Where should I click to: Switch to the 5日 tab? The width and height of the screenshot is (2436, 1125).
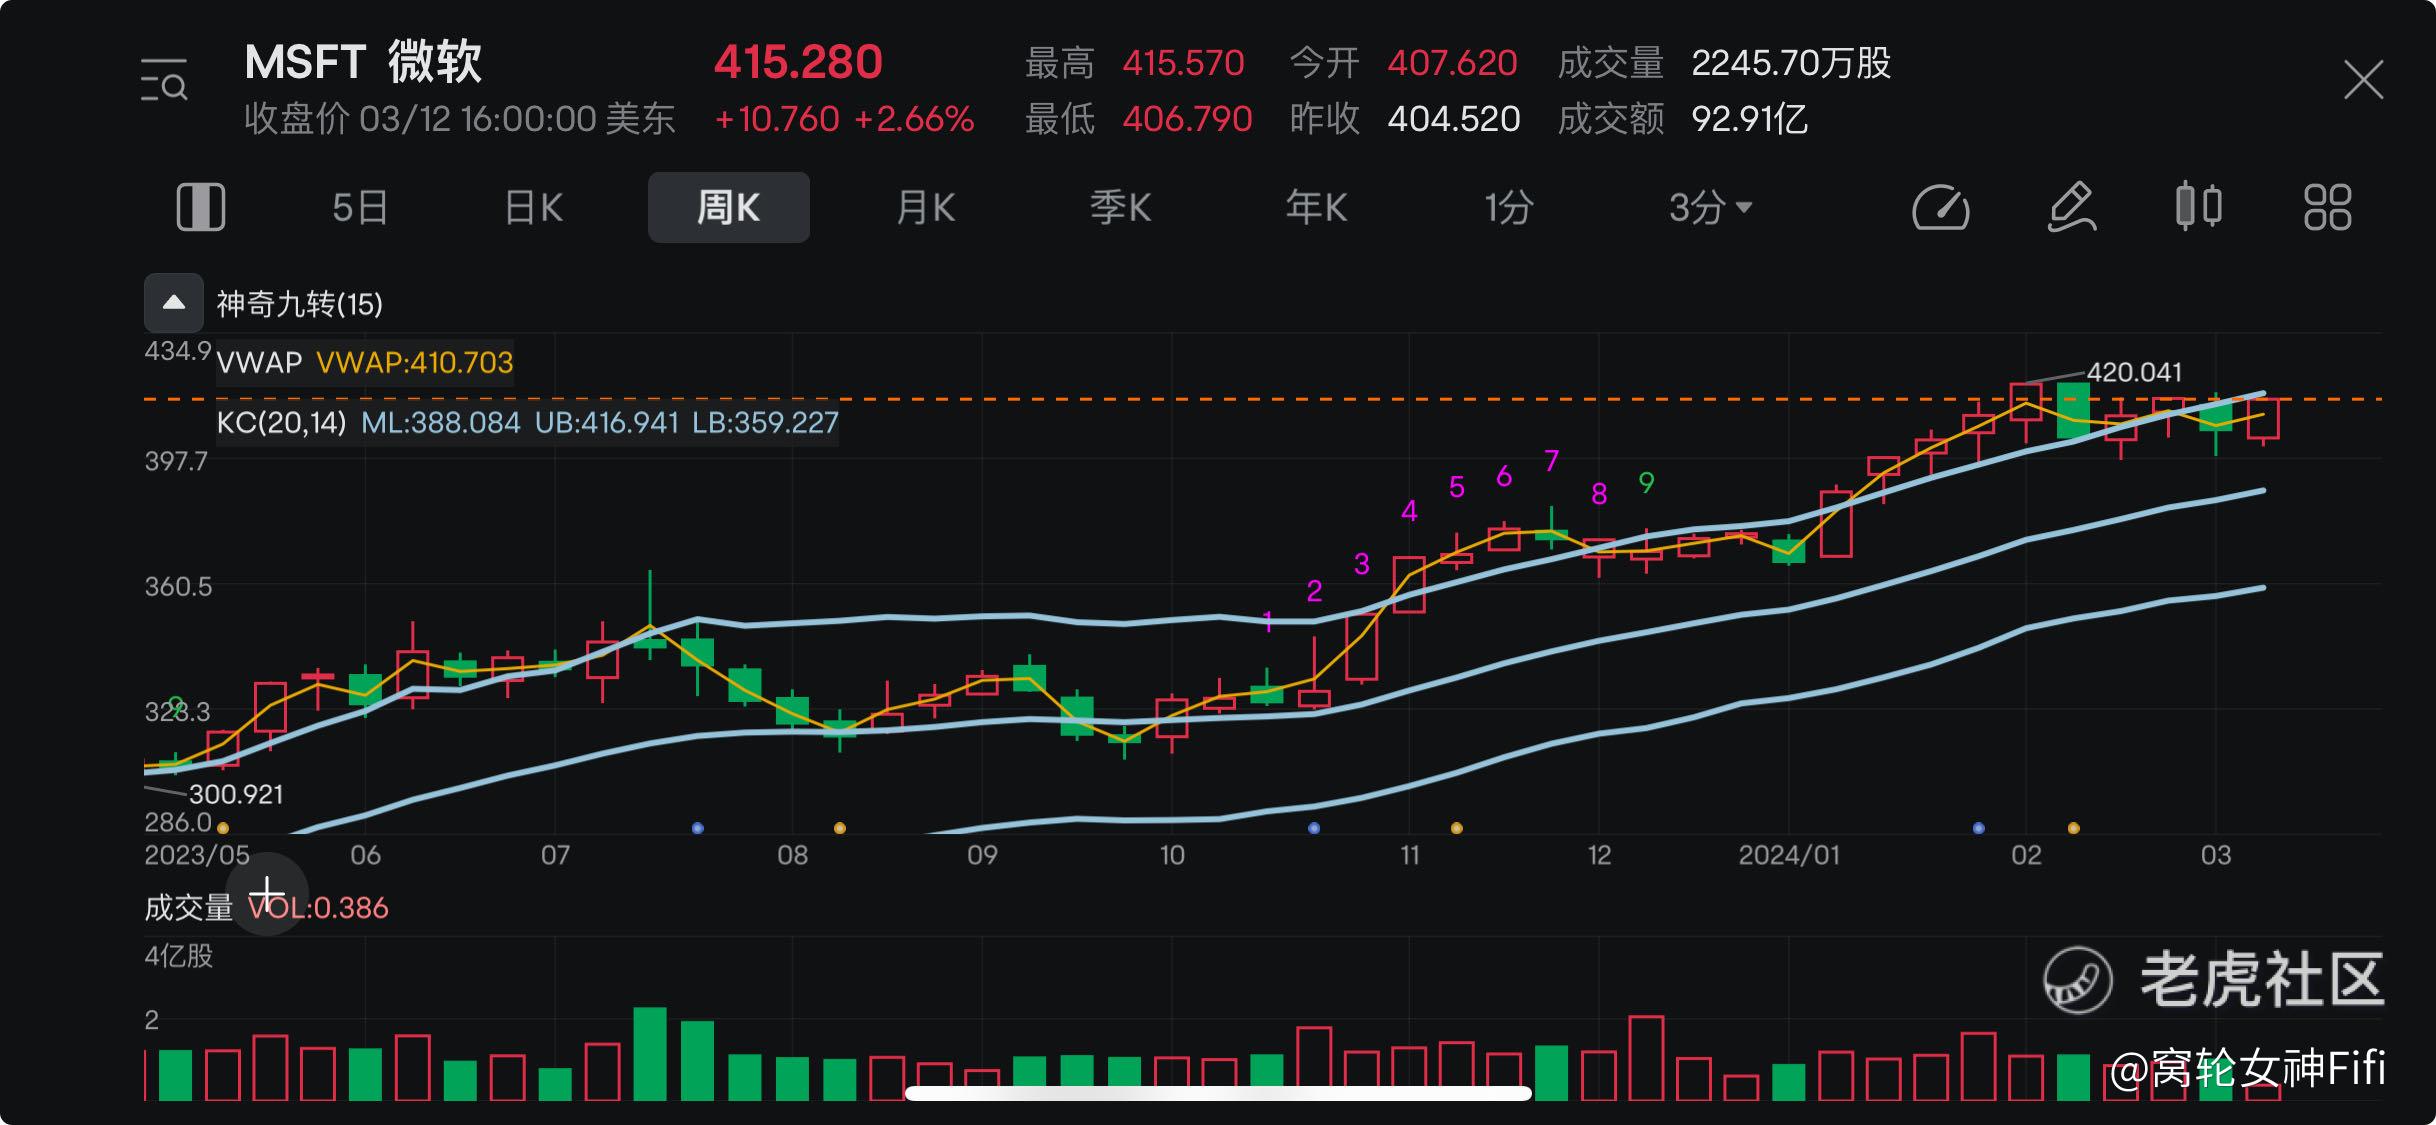point(360,208)
